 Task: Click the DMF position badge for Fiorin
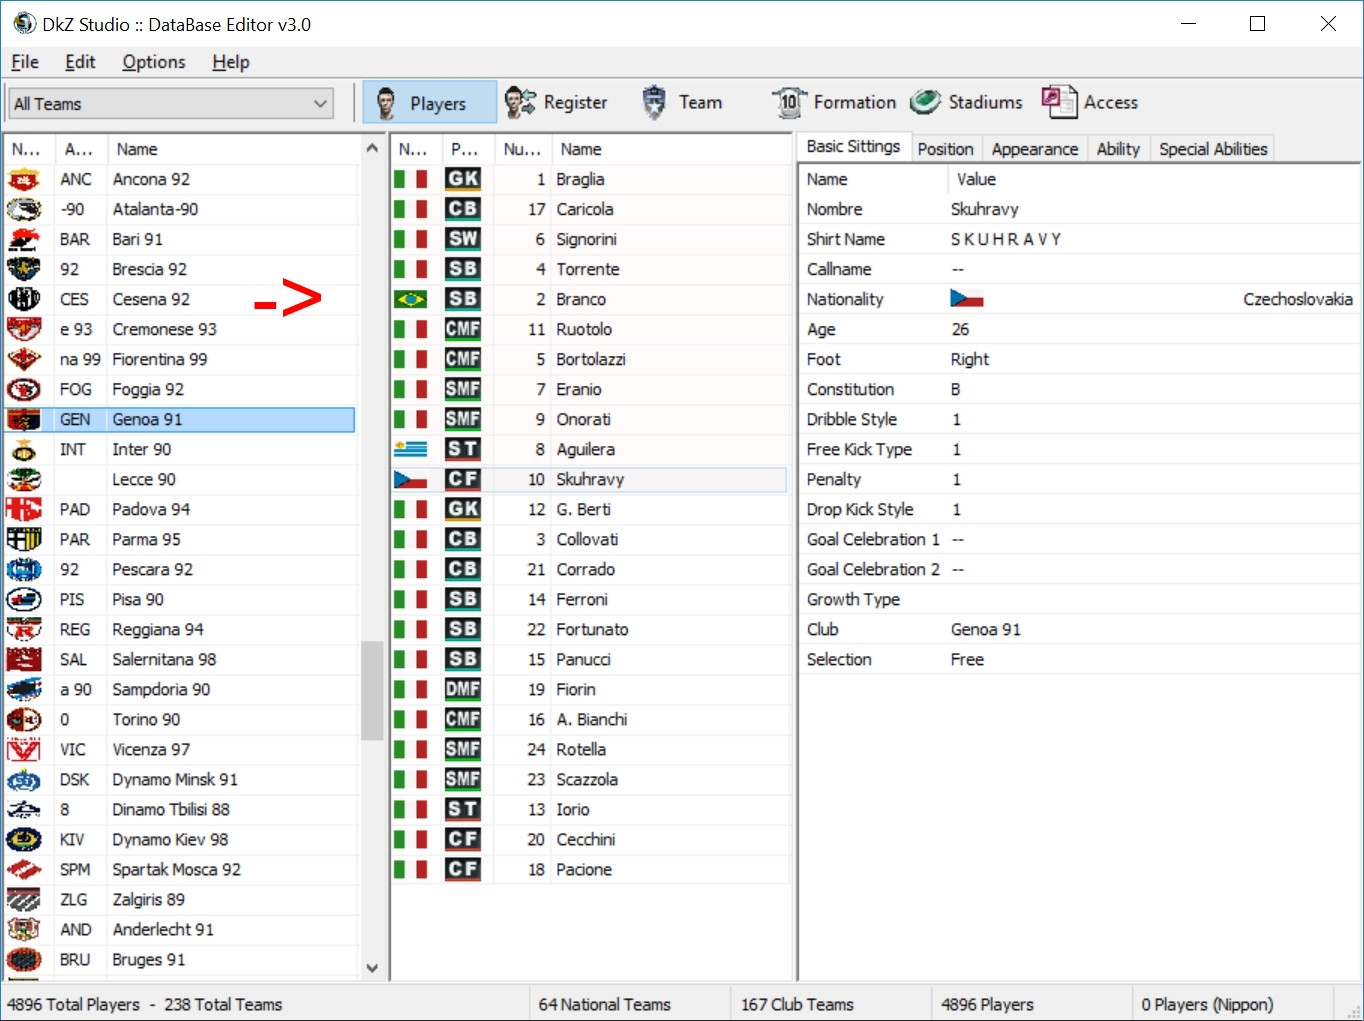[463, 689]
